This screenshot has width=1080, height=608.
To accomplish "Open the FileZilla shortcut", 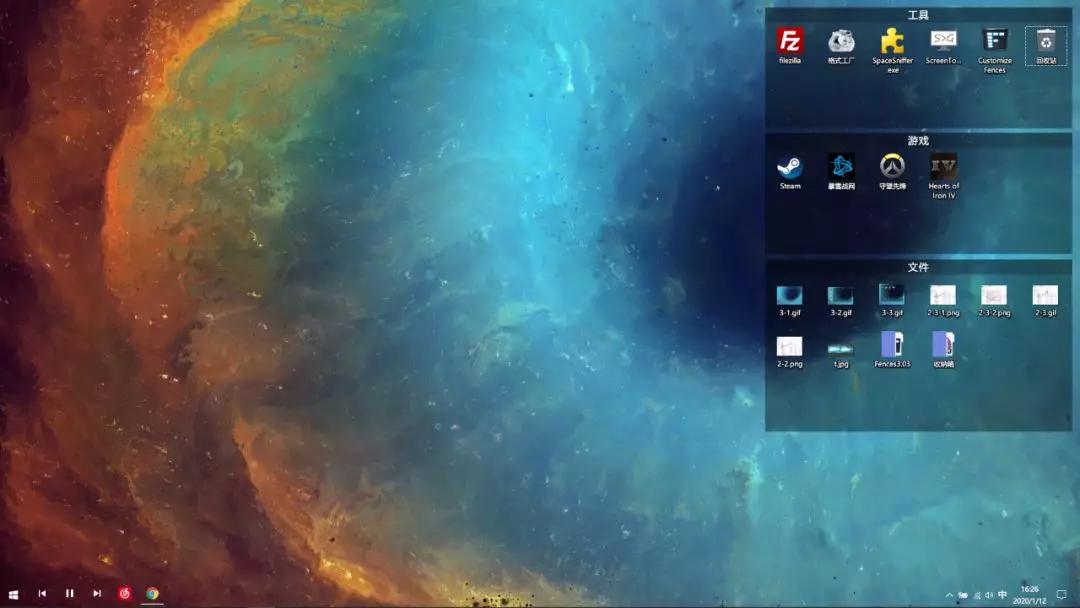I will coord(790,42).
